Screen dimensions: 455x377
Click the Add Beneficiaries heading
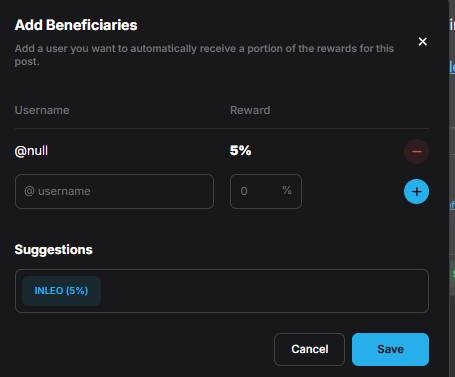76,25
